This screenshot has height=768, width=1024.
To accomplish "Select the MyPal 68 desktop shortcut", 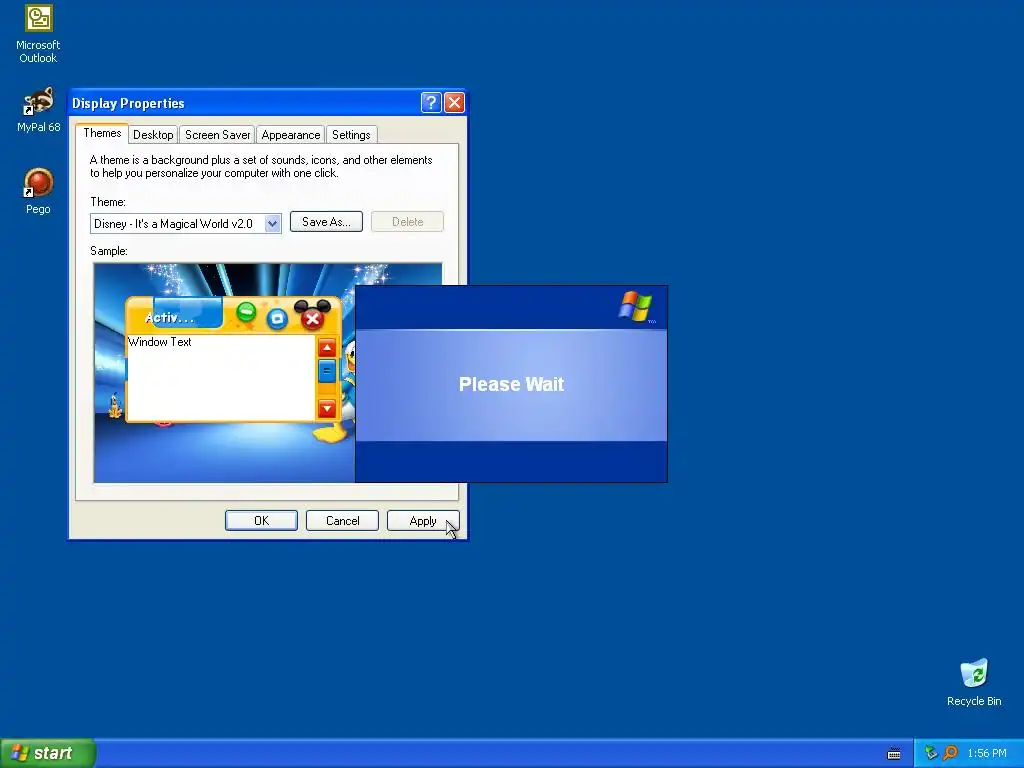I will (x=38, y=110).
